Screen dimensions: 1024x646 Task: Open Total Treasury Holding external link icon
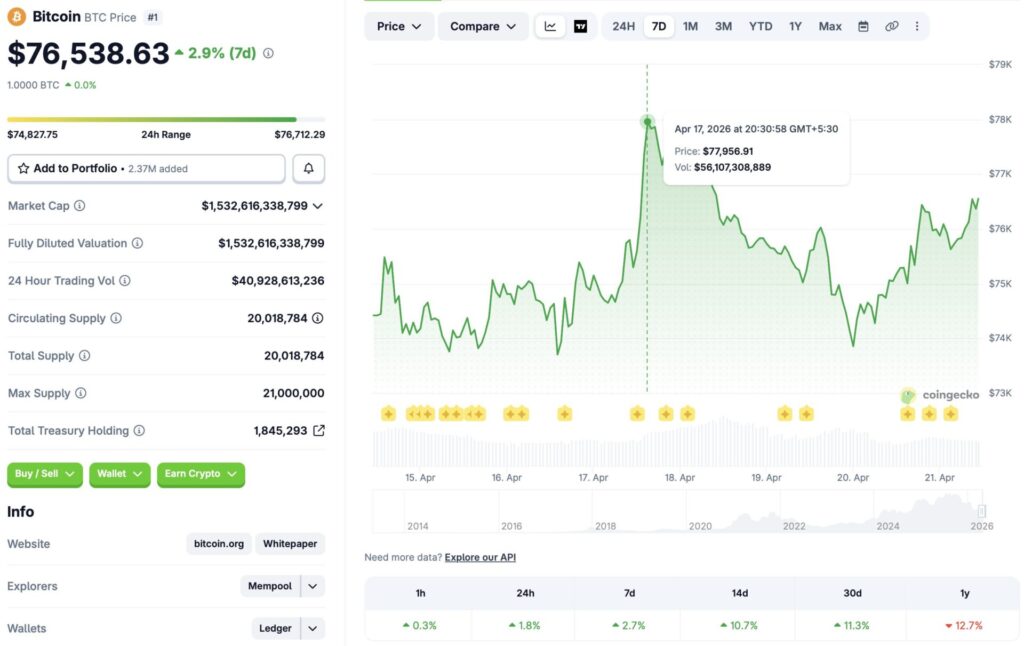click(318, 431)
